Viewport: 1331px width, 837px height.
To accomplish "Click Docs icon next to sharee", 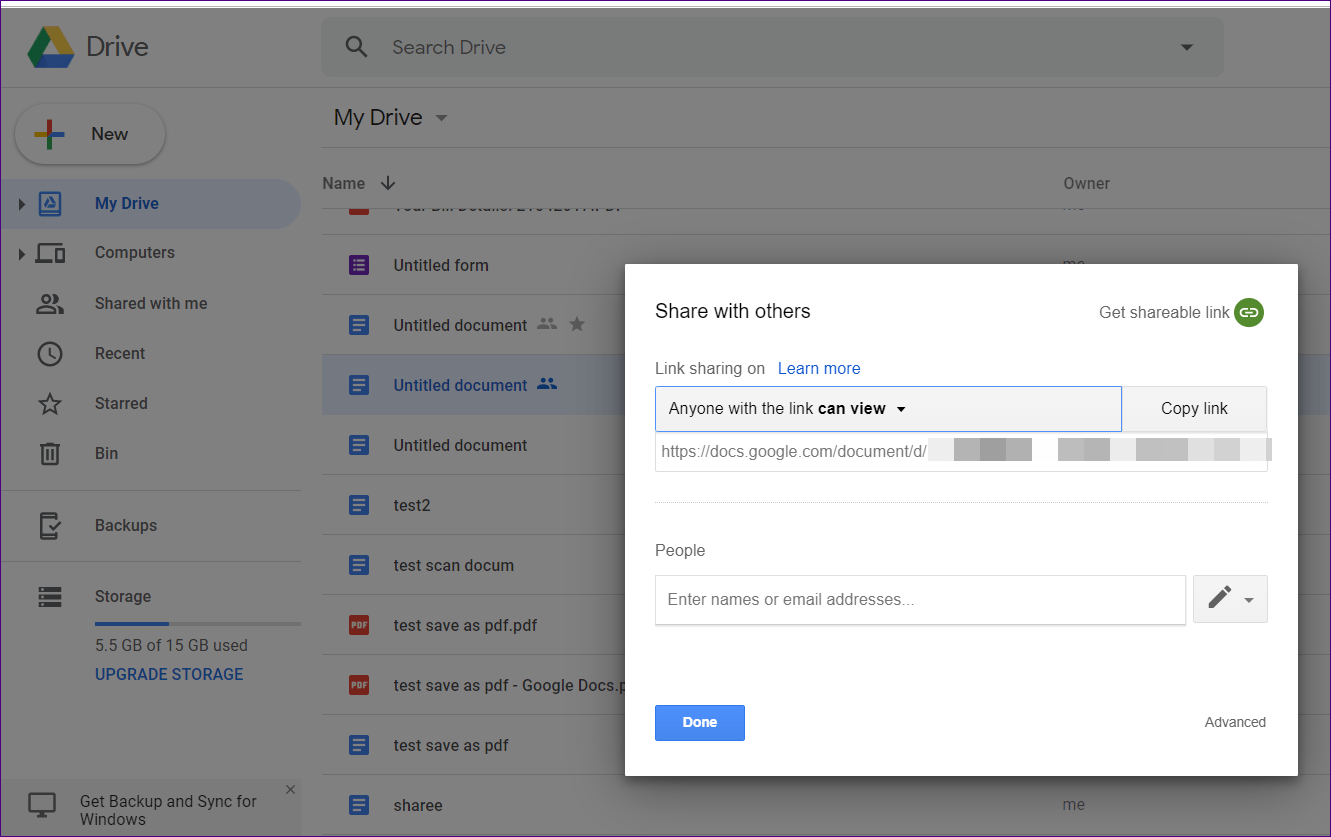I will coord(359,805).
